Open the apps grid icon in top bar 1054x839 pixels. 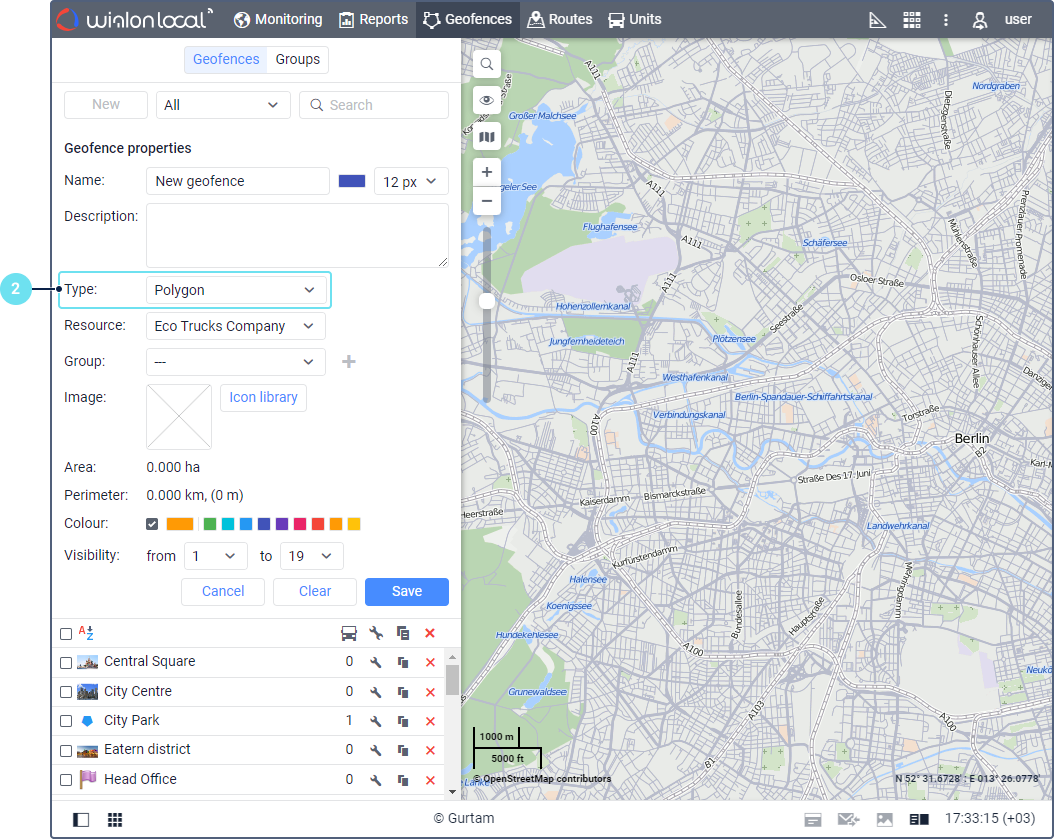[x=911, y=20]
